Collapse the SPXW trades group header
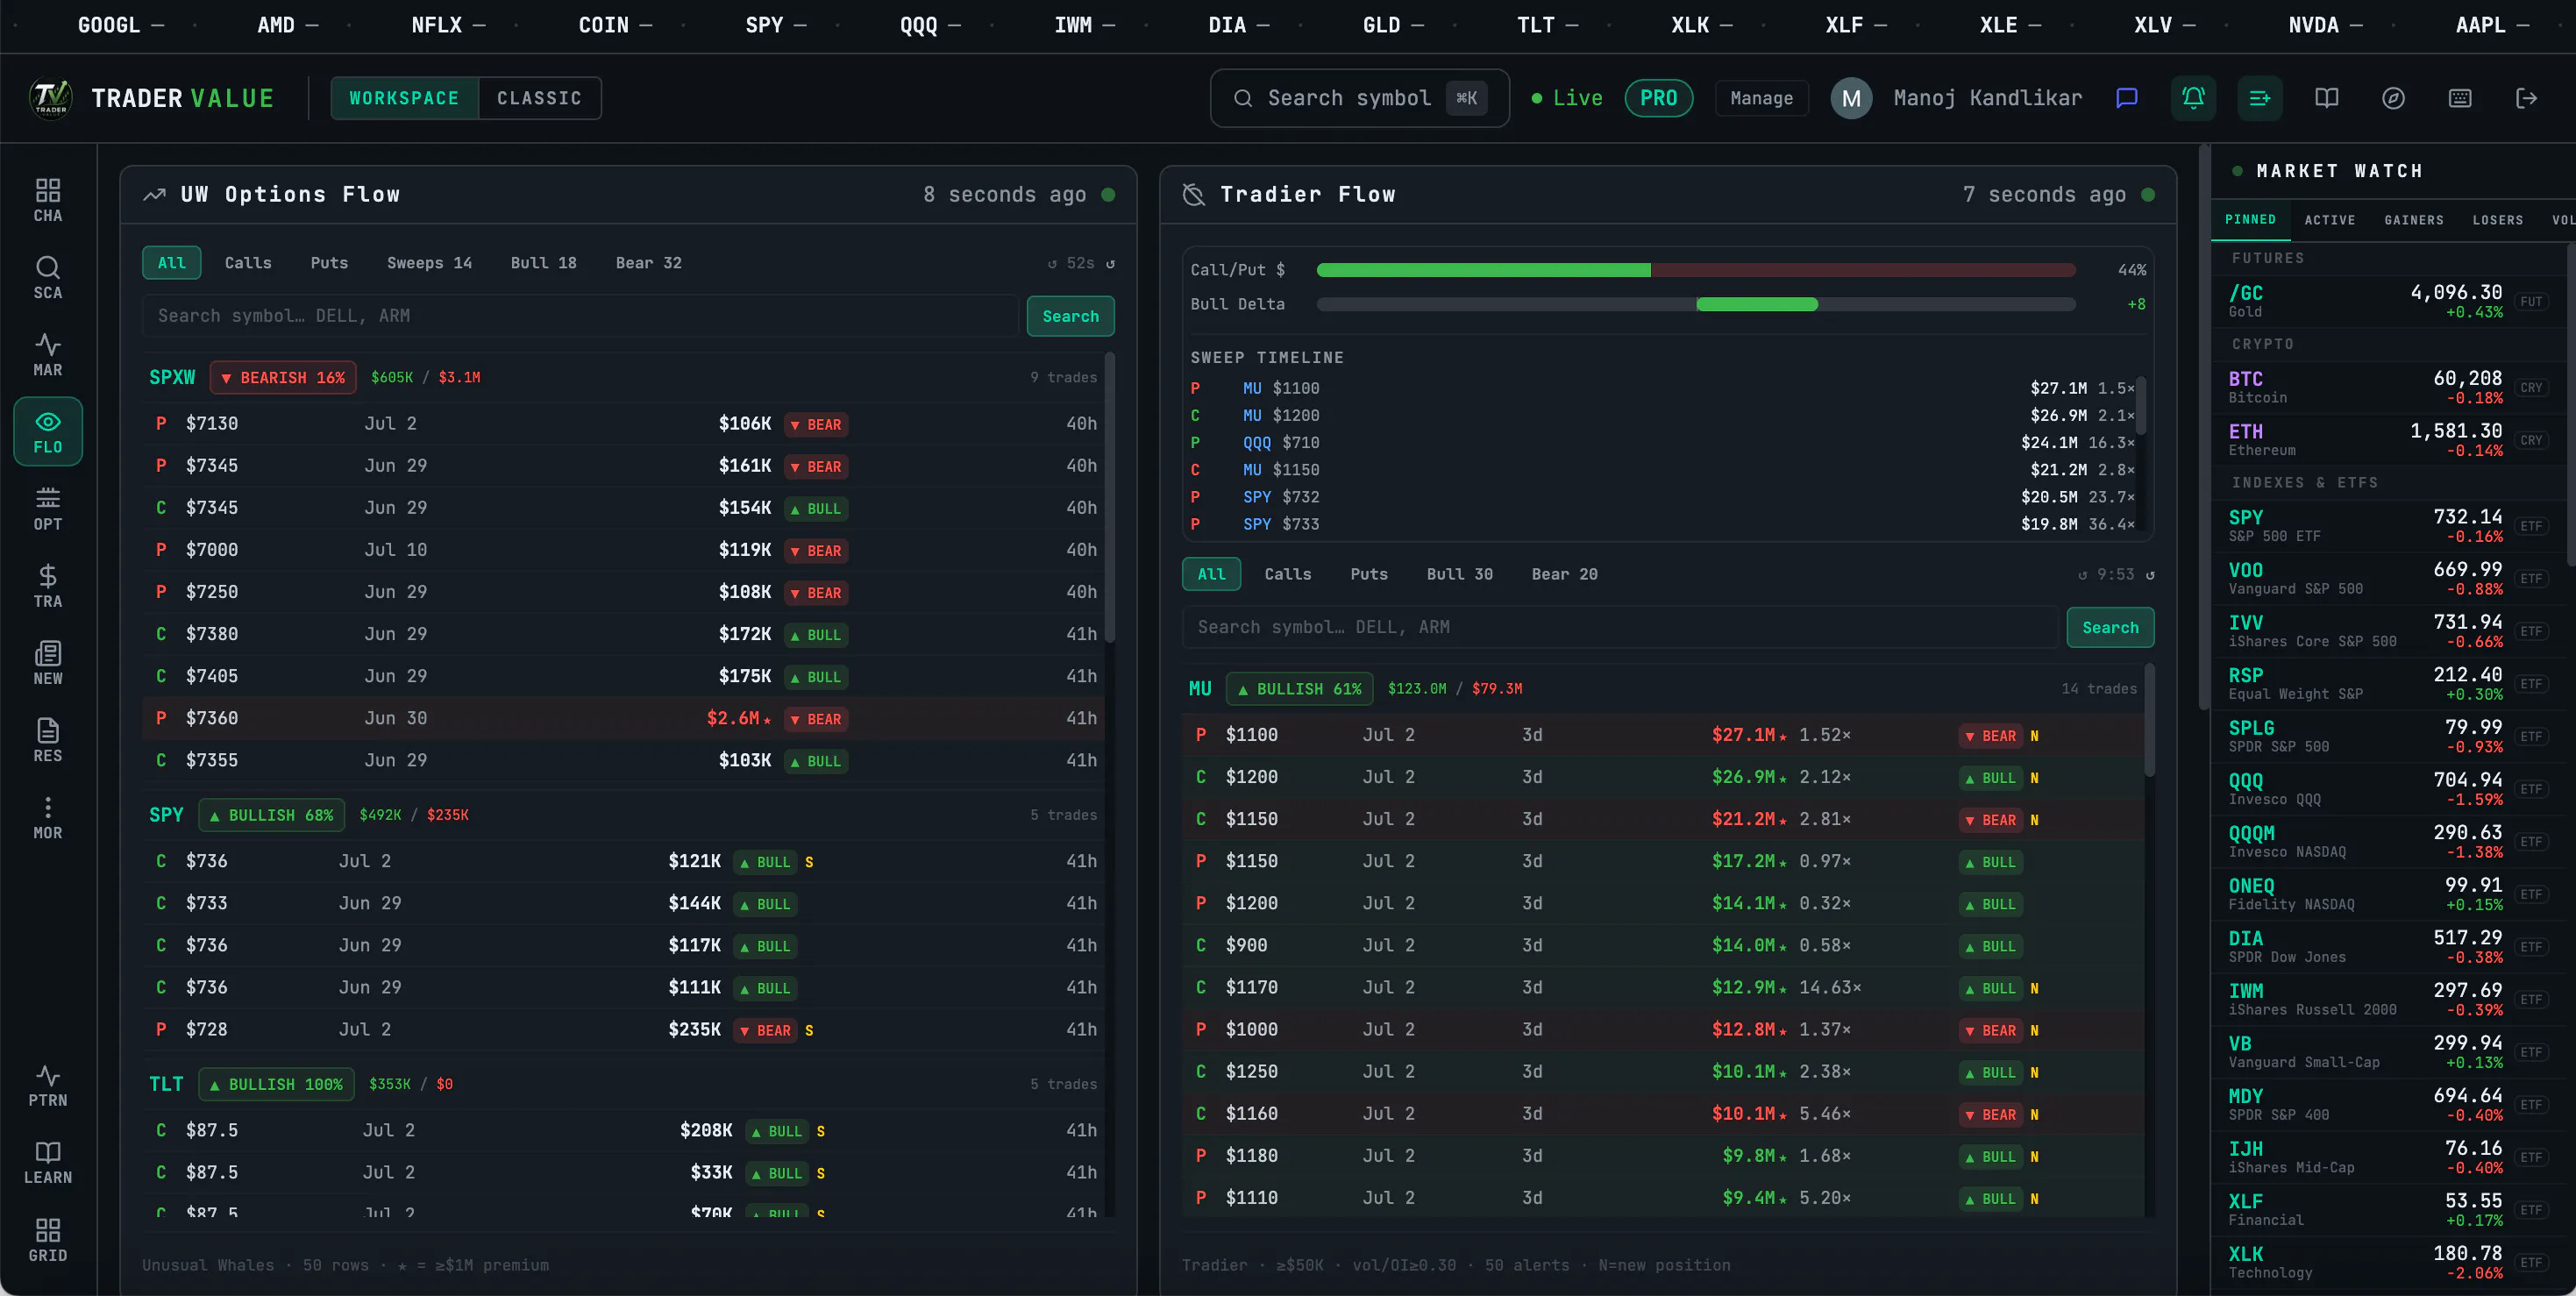Image resolution: width=2576 pixels, height=1296 pixels. tap(623, 377)
